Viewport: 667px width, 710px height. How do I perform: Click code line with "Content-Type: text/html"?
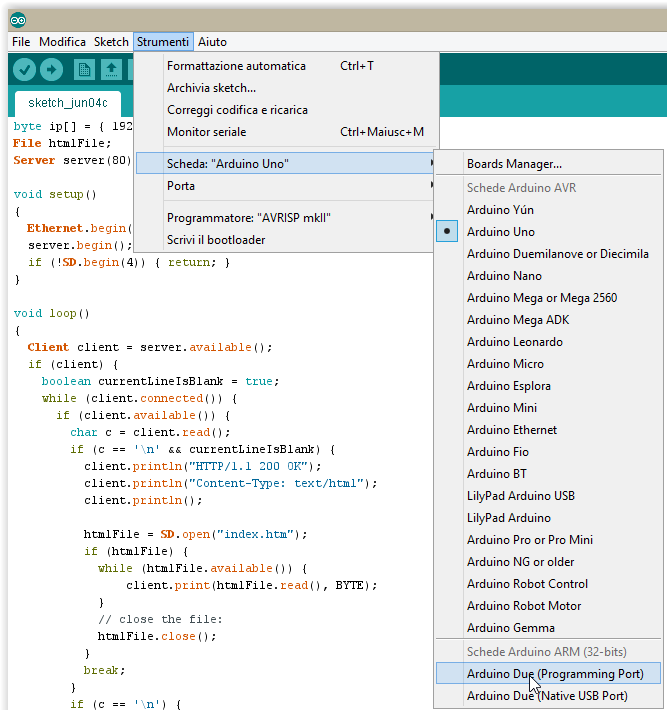(x=230, y=484)
